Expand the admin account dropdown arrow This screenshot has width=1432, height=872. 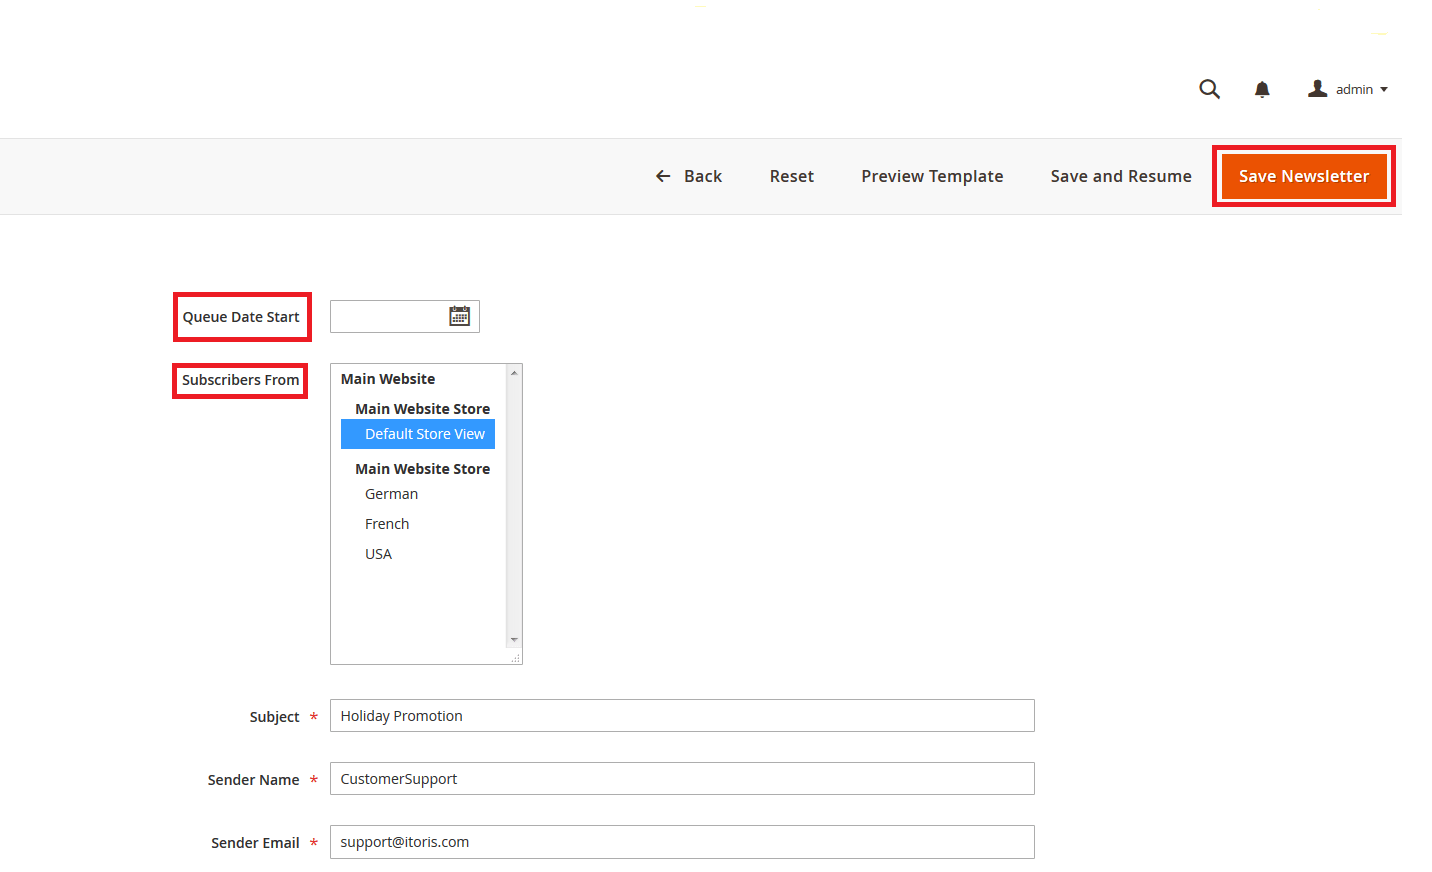coord(1384,89)
